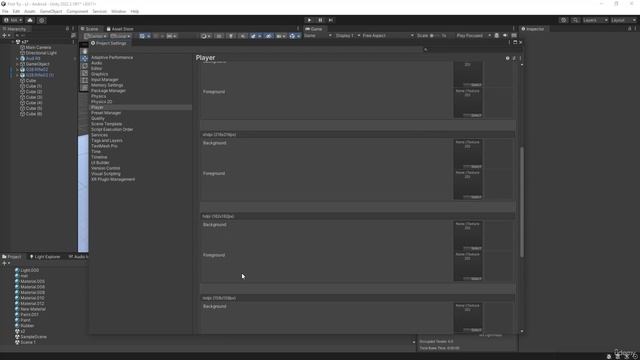This screenshot has width=640, height=360.
Task: Open the Assets menu
Action: tap(30, 11)
